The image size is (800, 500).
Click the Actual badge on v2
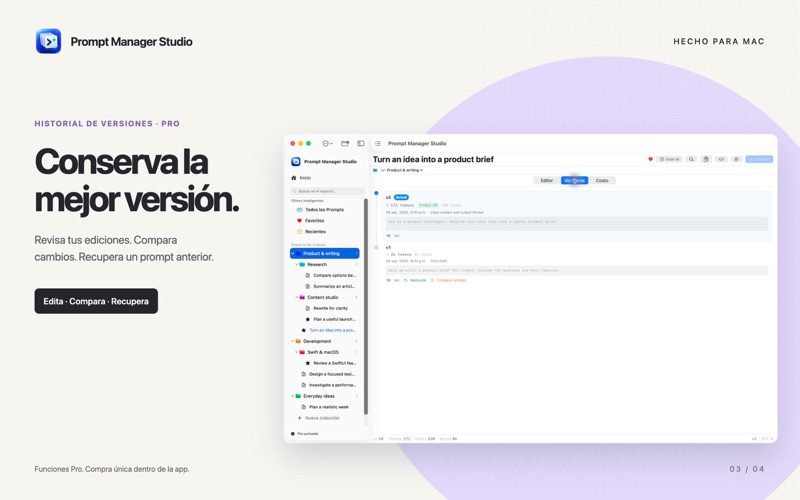click(402, 197)
